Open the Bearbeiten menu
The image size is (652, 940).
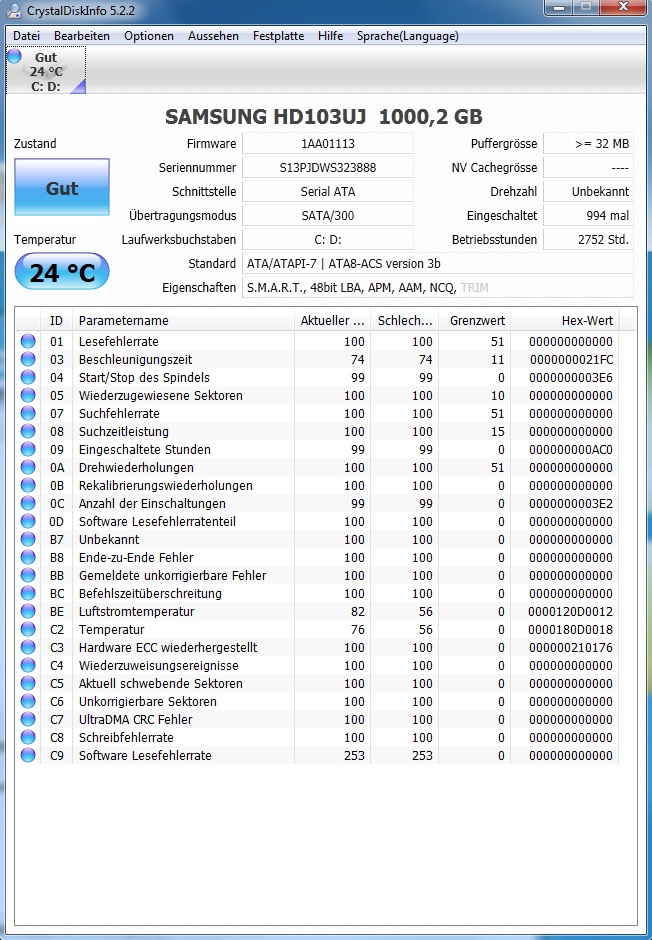point(82,36)
